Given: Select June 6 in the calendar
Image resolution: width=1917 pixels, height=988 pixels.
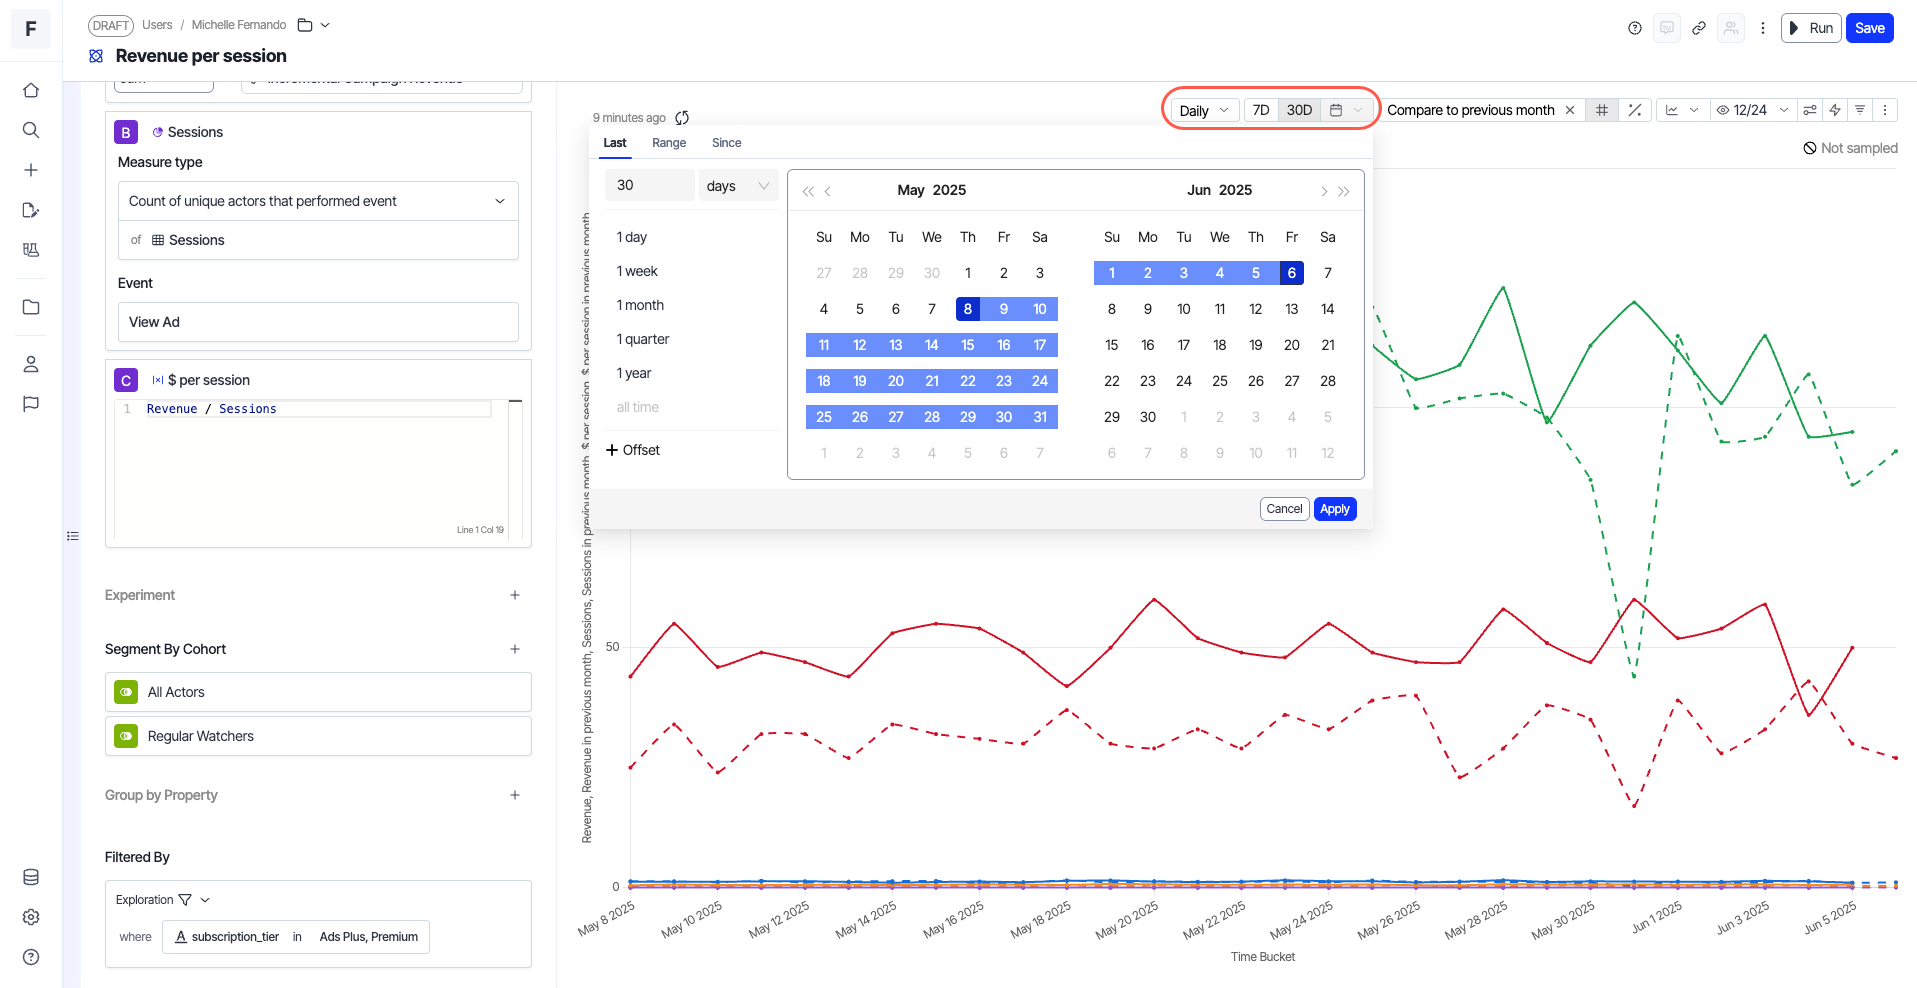Looking at the screenshot, I should pos(1292,273).
